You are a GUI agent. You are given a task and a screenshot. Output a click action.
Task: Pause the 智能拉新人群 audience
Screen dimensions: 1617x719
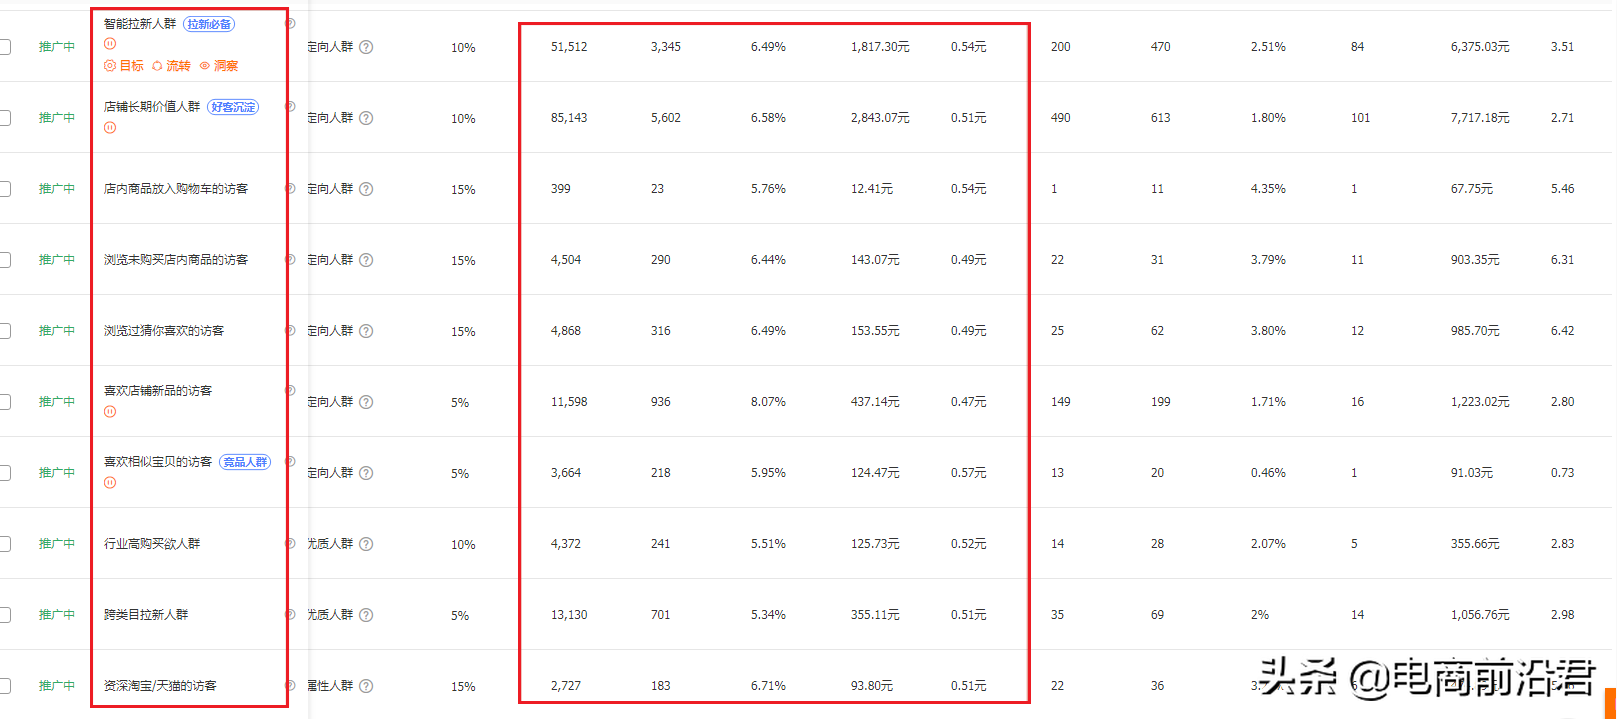click(110, 44)
